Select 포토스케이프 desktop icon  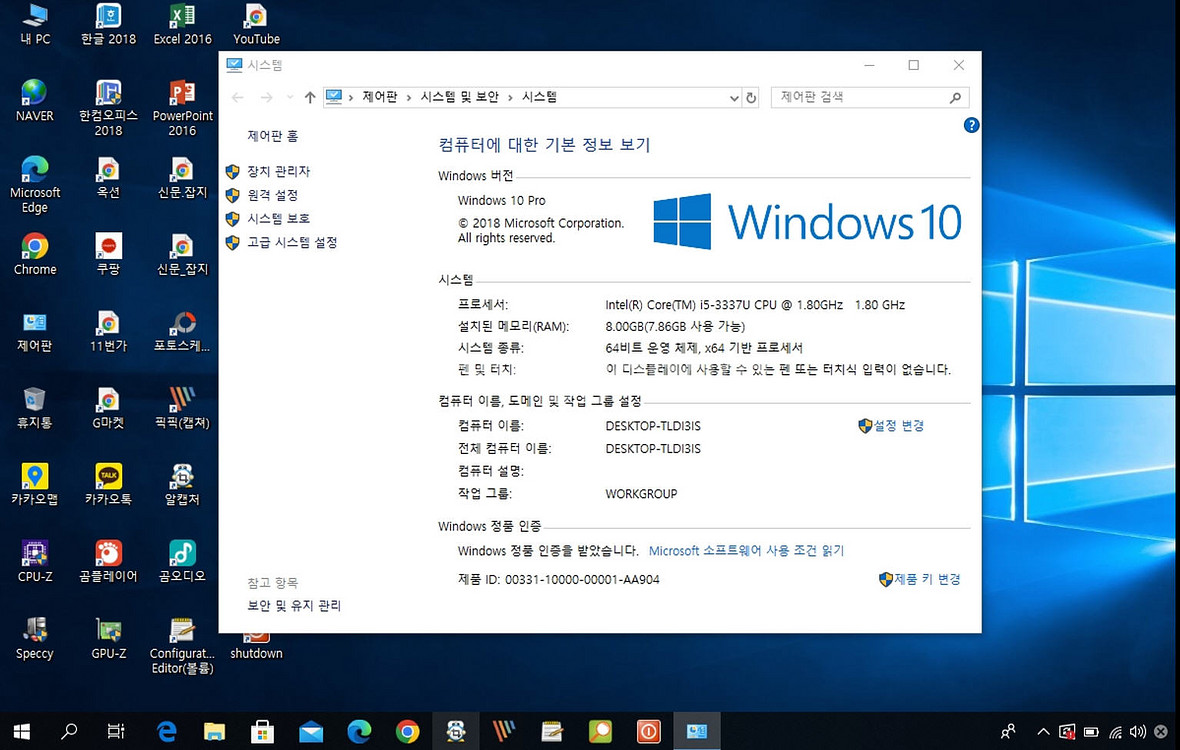pos(182,331)
